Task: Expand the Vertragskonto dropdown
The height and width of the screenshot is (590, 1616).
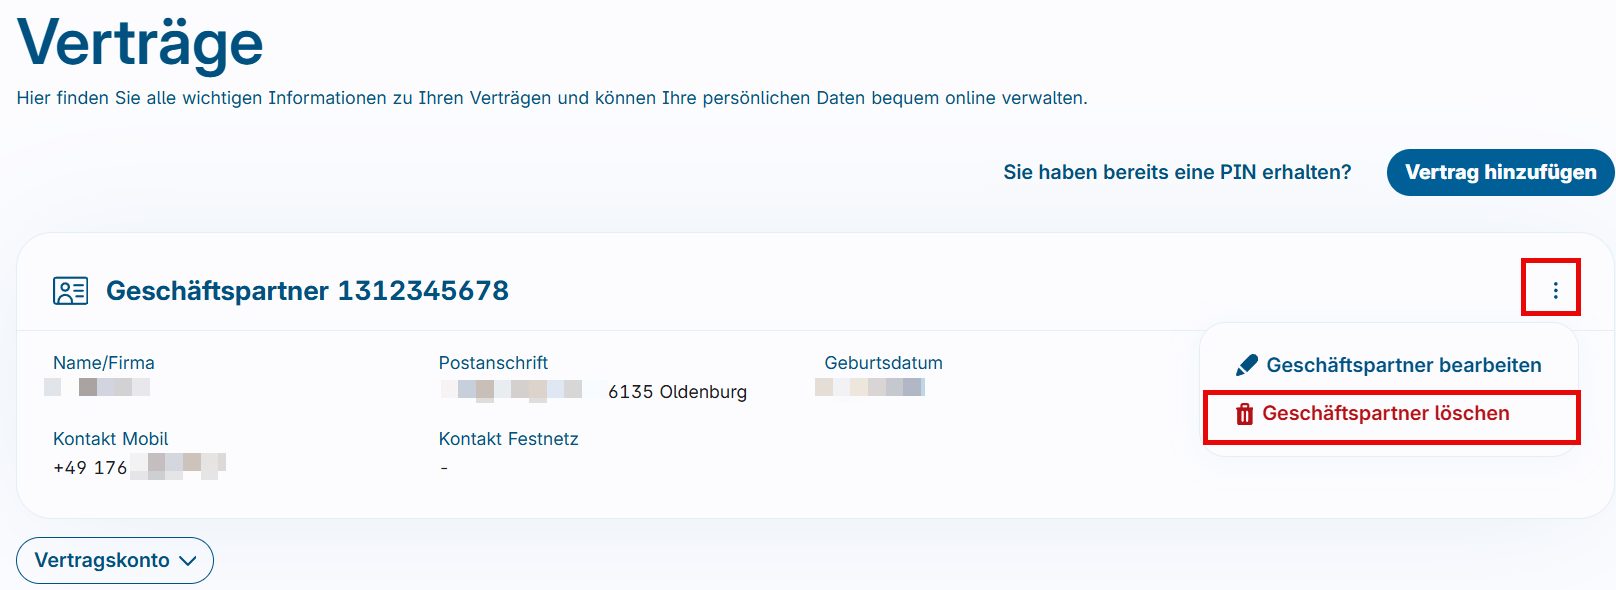Action: pos(115,560)
